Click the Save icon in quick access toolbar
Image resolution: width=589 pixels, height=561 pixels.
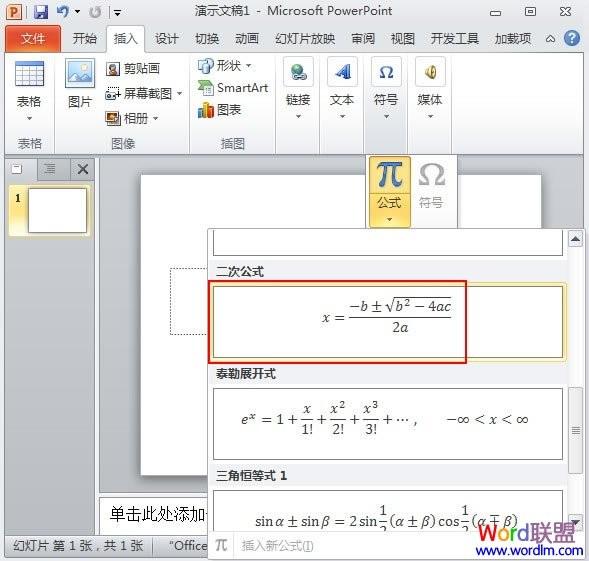(41, 12)
